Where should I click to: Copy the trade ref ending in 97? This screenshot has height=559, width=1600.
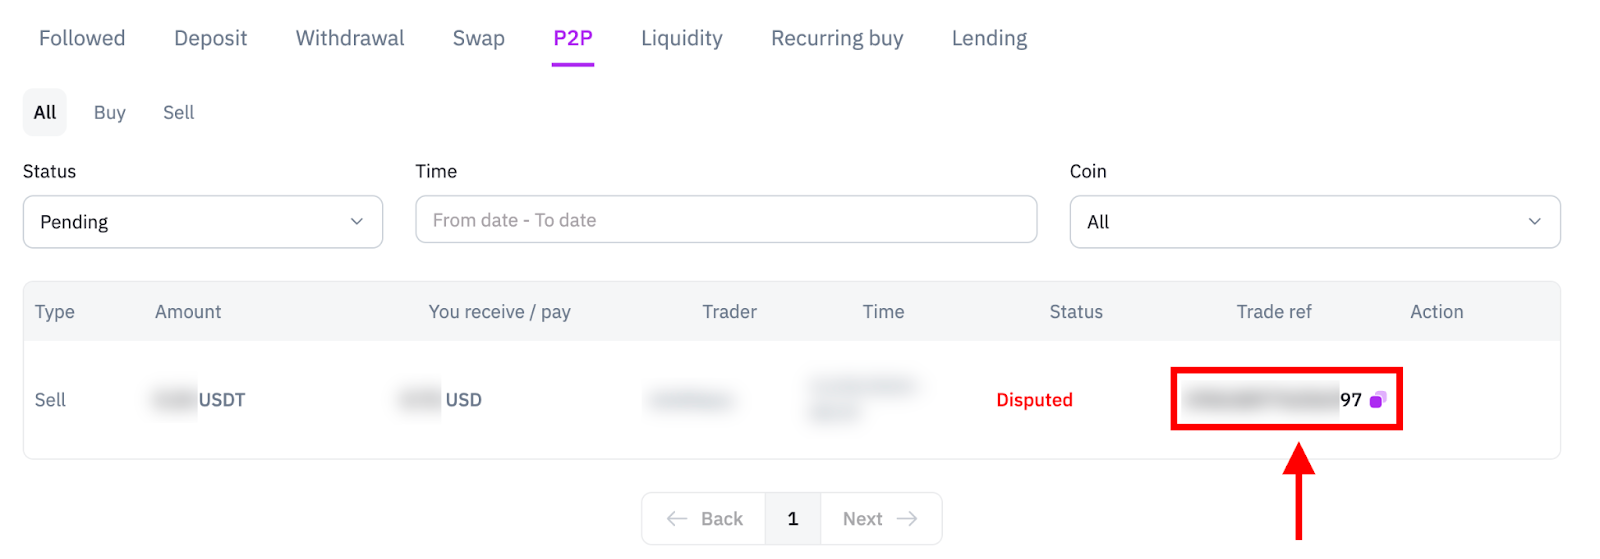pos(1377,400)
